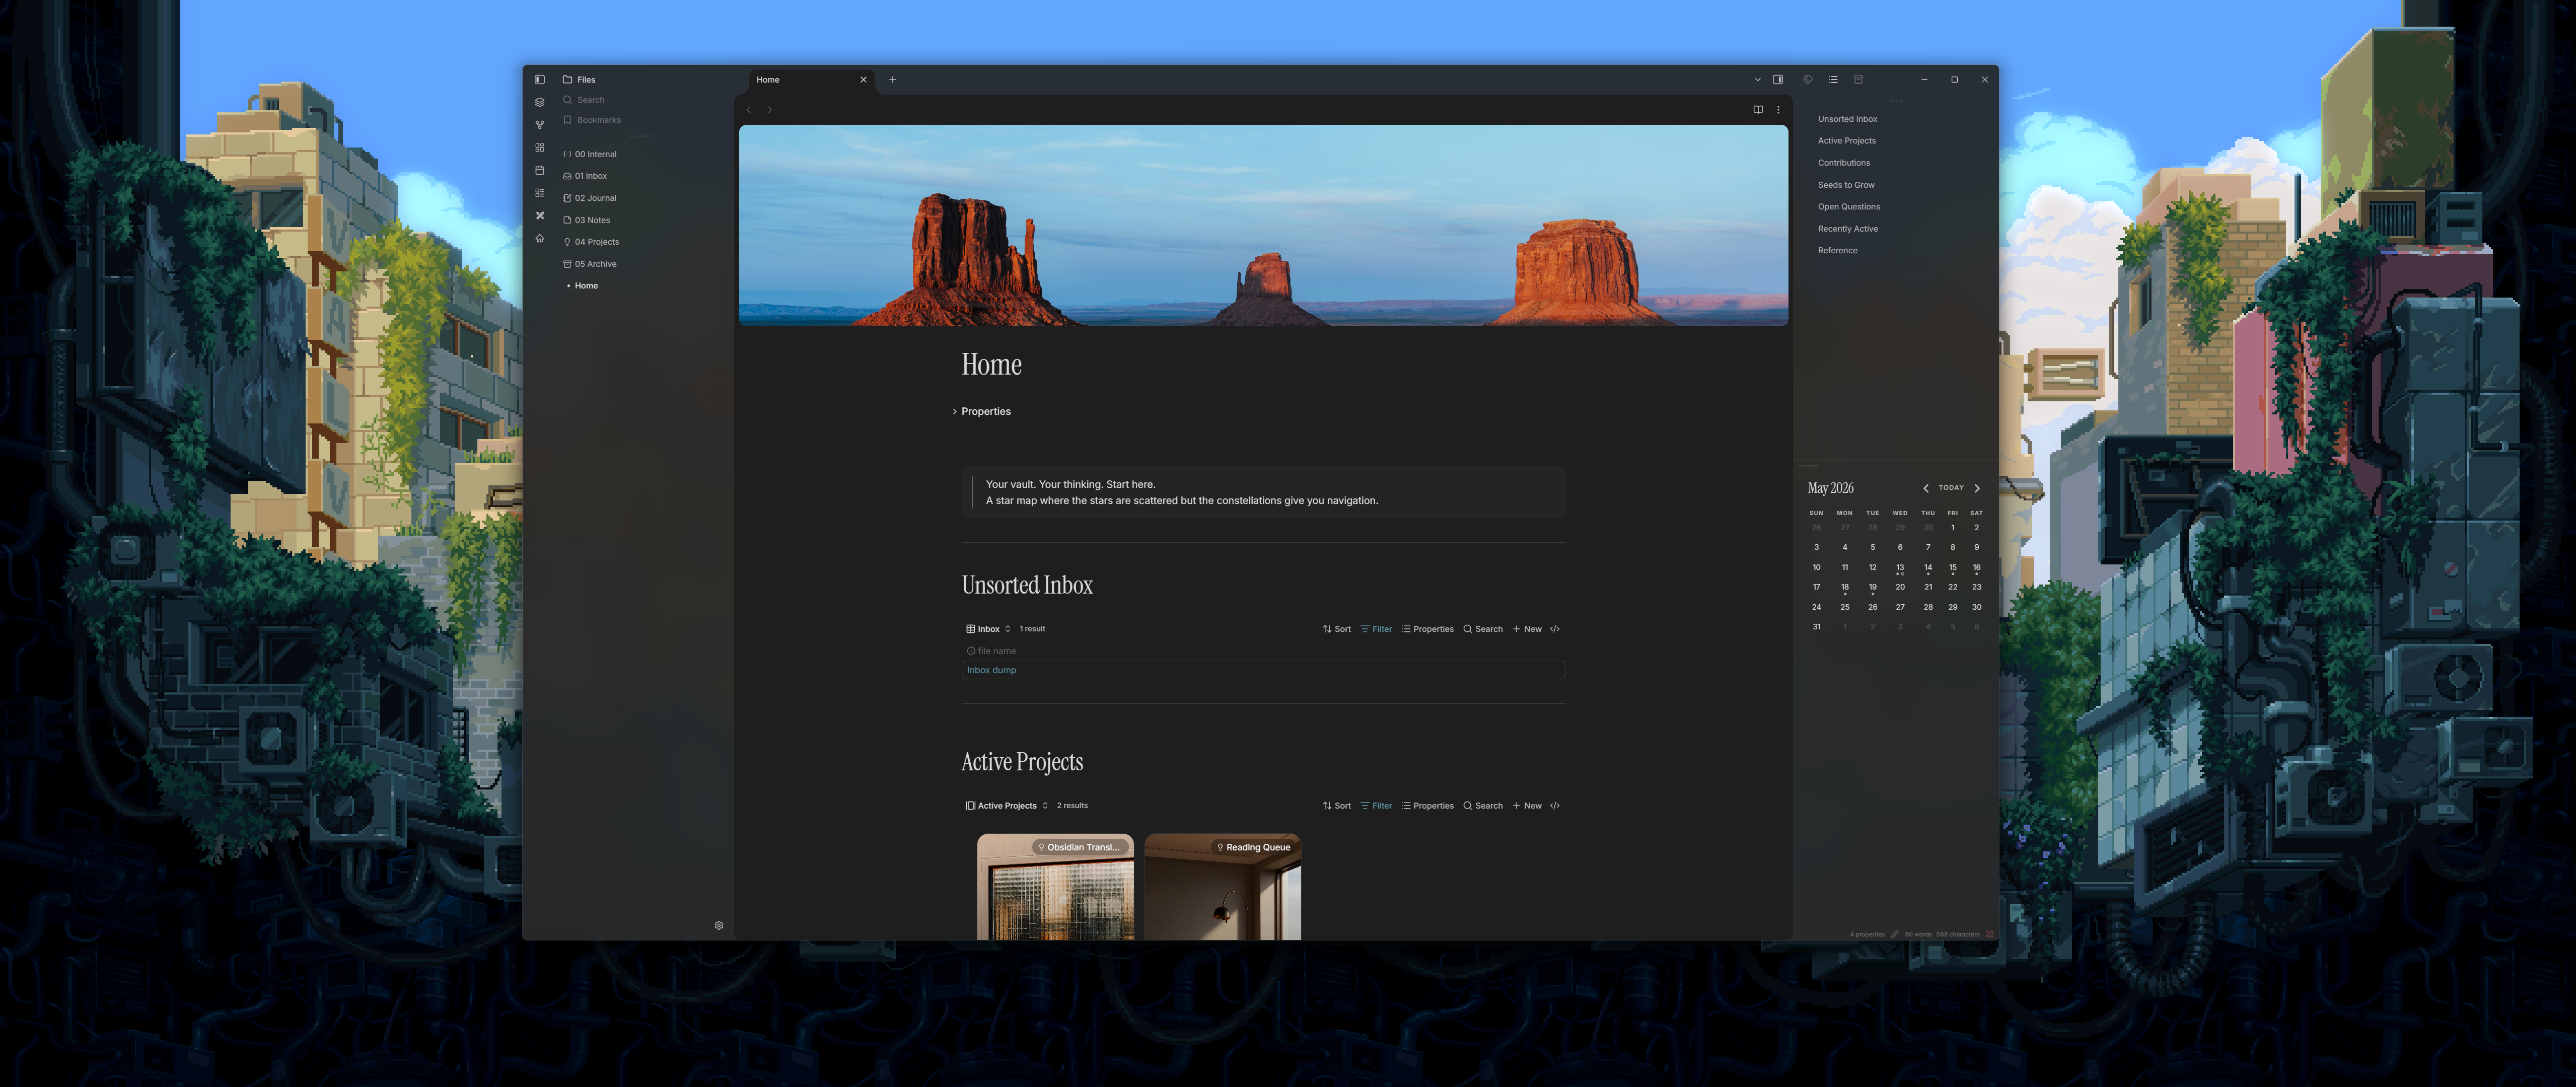Click TODAY in the calendar

[1951, 488]
